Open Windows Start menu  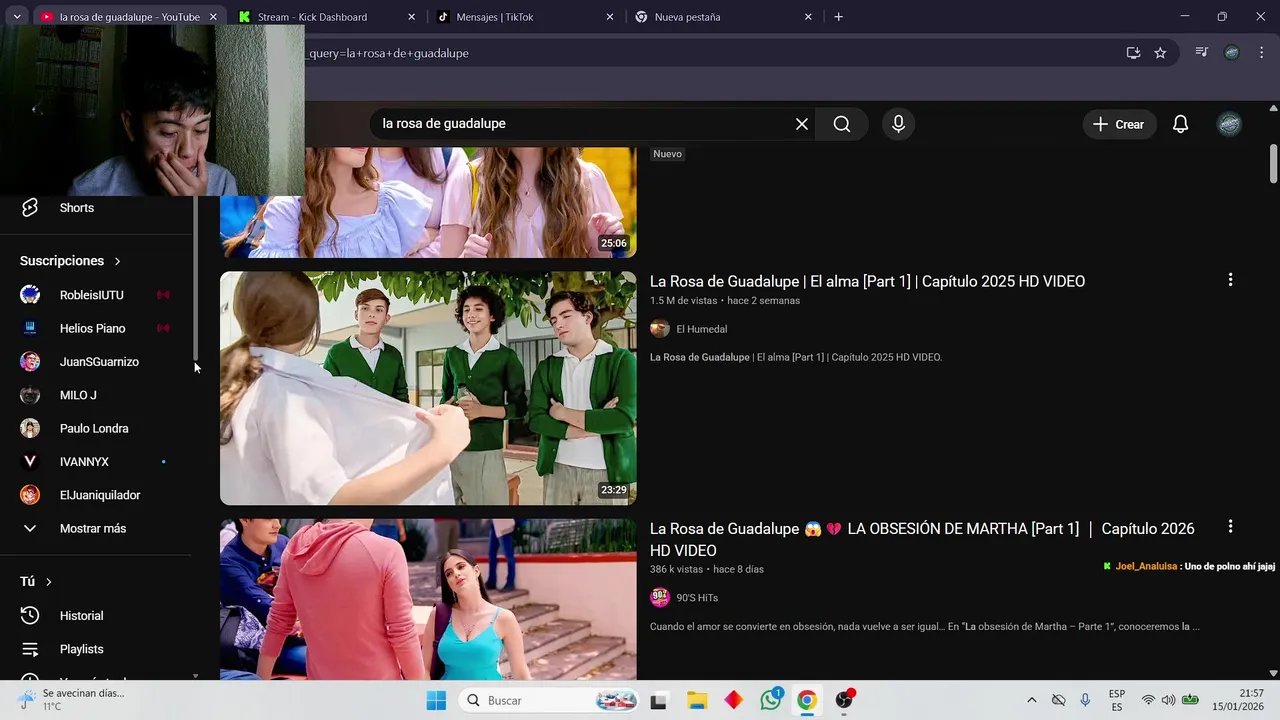click(436, 701)
